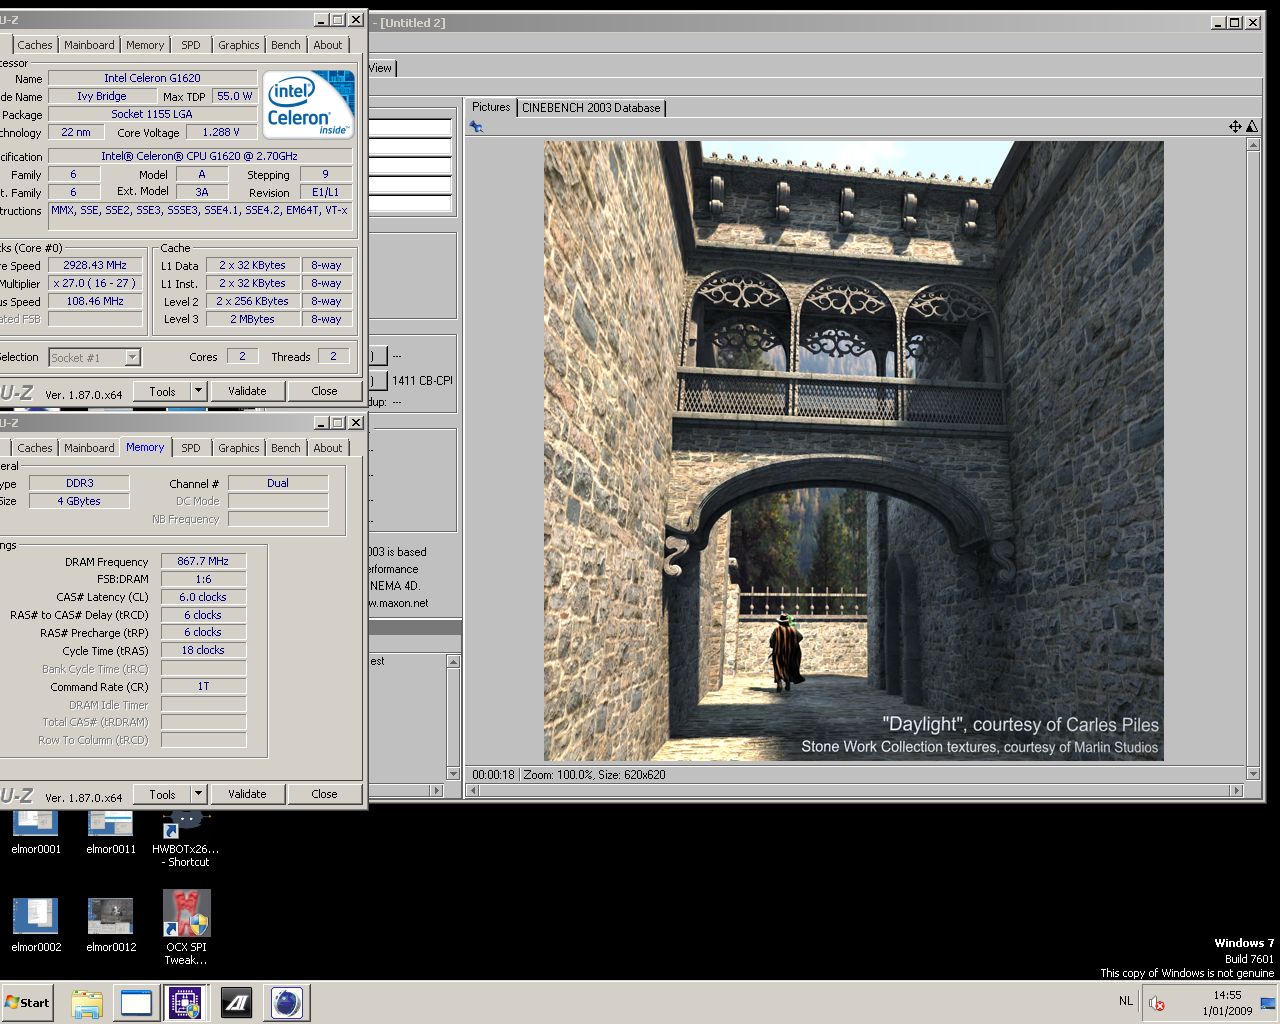
Task: Open the elmor0002 desktop file
Action: [x=36, y=924]
